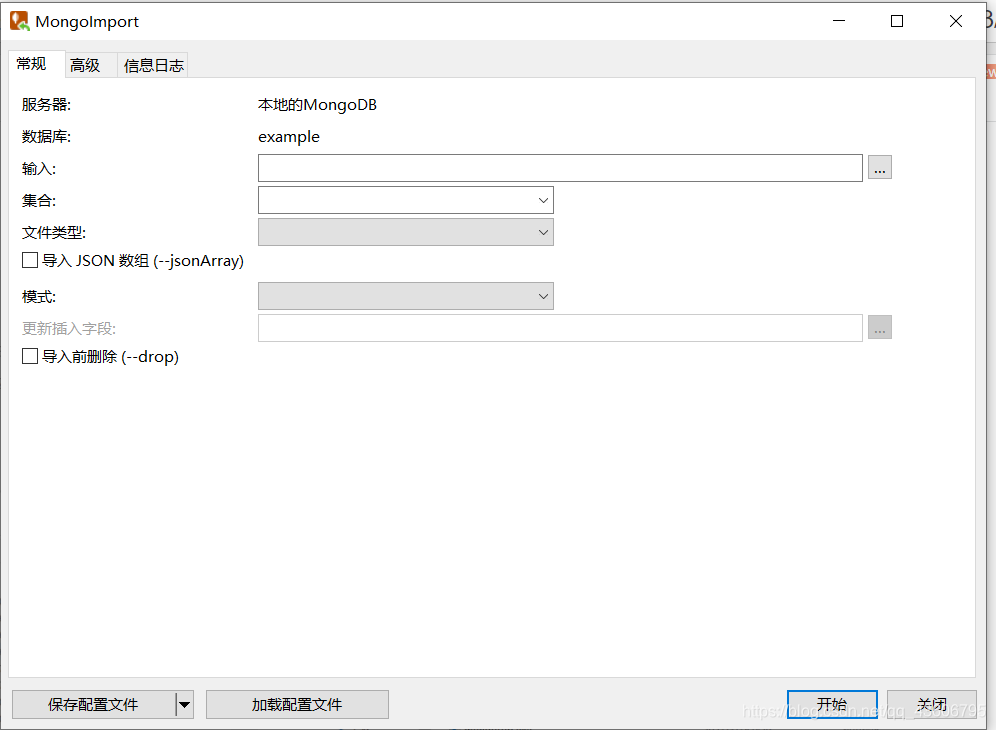Open the 保存配置文件 dropdown arrow
The width and height of the screenshot is (996, 730).
186,704
